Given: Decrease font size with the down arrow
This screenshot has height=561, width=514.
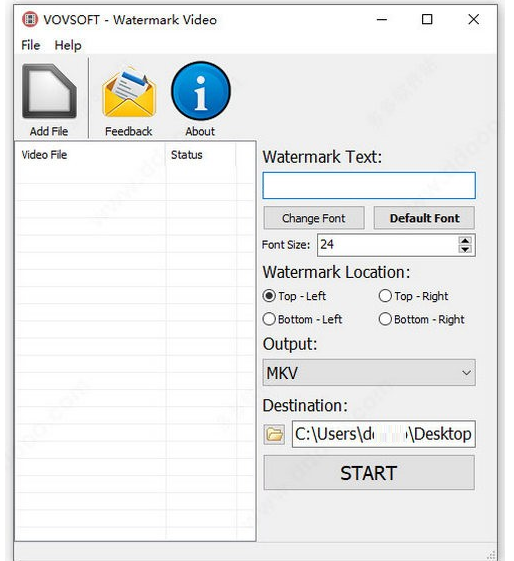Looking at the screenshot, I should coord(465,249).
